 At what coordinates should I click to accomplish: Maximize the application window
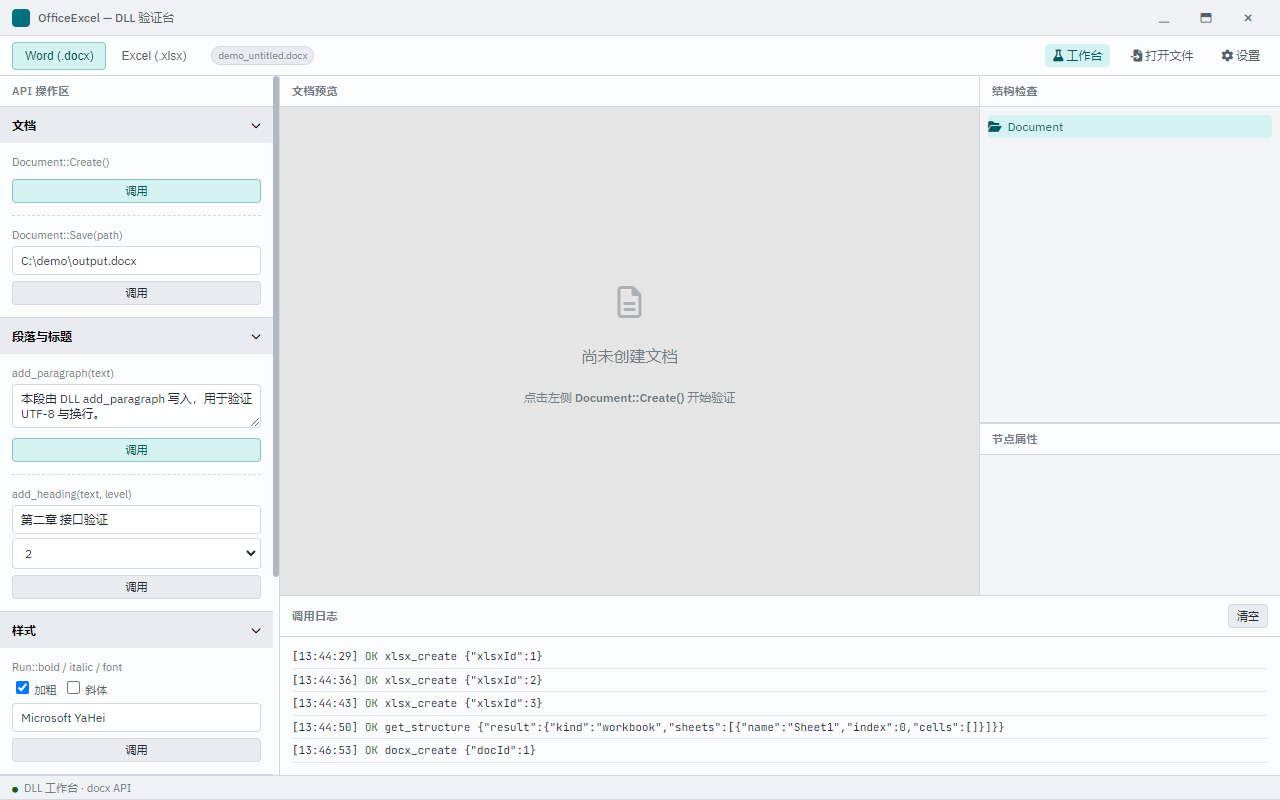[x=1206, y=18]
